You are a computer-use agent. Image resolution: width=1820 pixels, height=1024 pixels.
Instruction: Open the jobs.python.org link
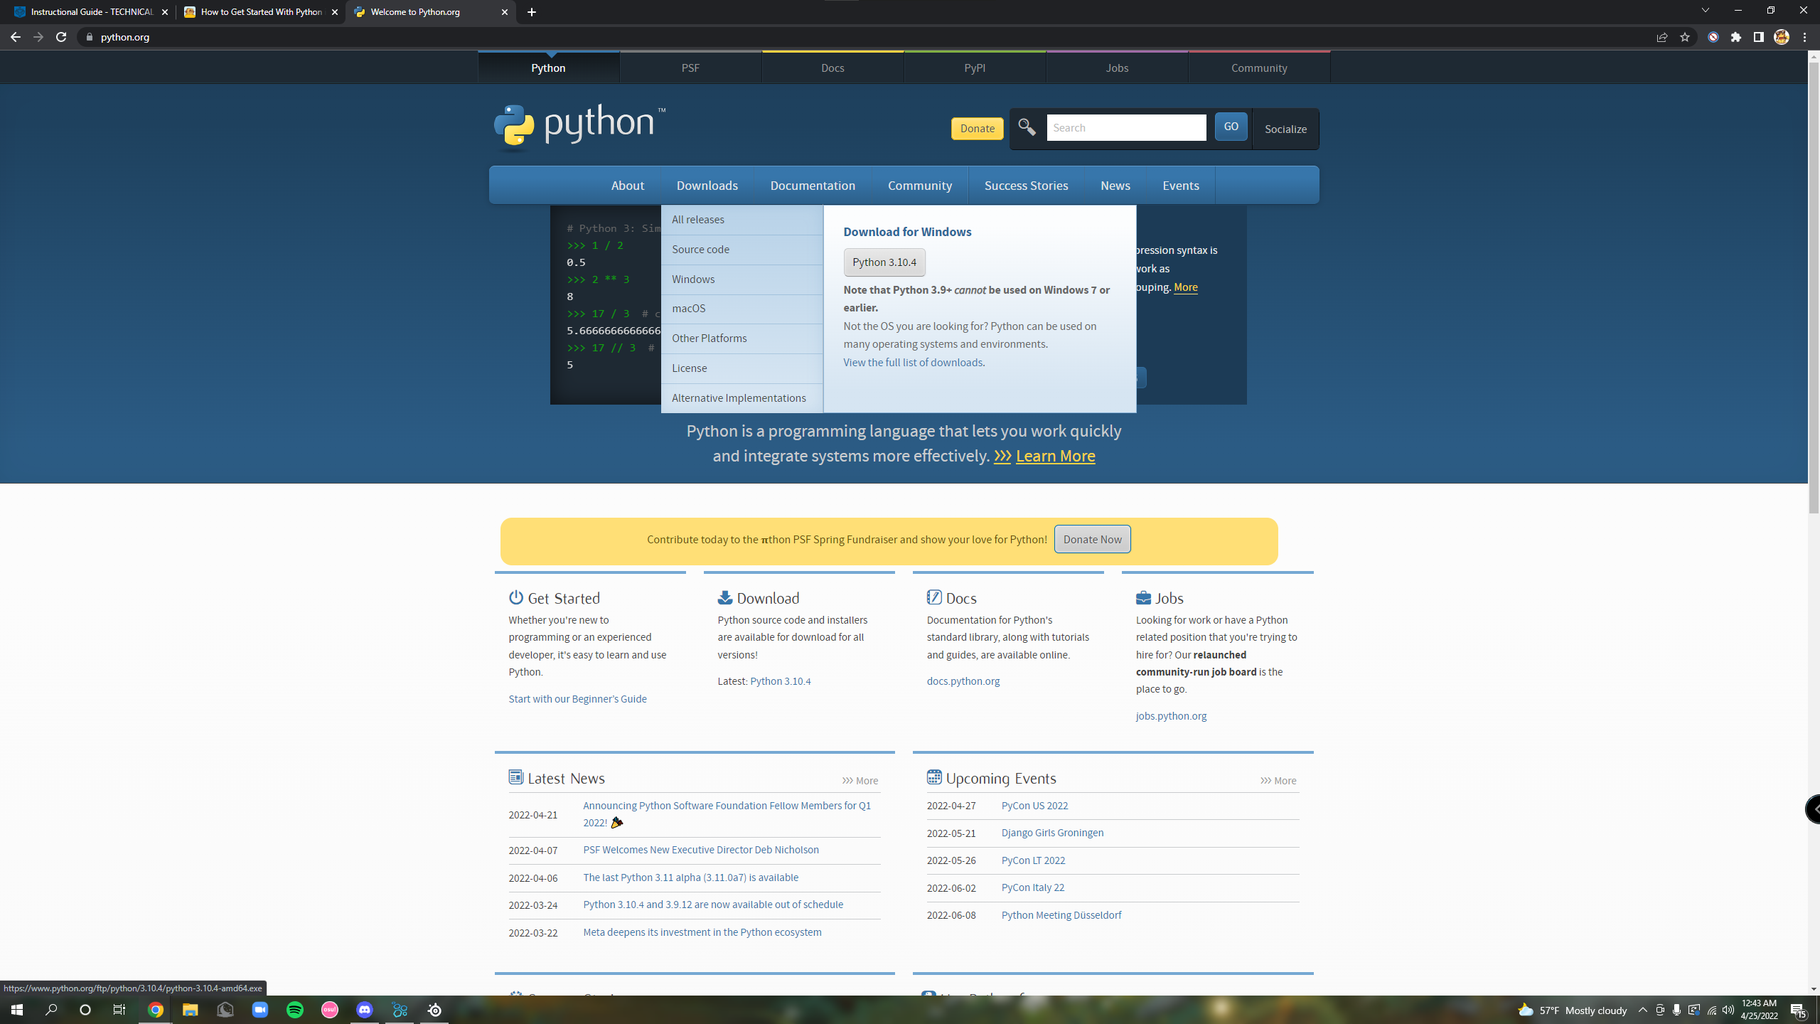pos(1171,717)
